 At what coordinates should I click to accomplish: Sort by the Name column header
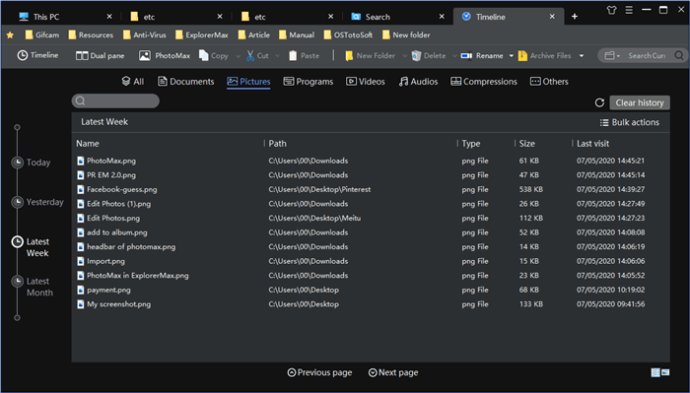tap(88, 143)
